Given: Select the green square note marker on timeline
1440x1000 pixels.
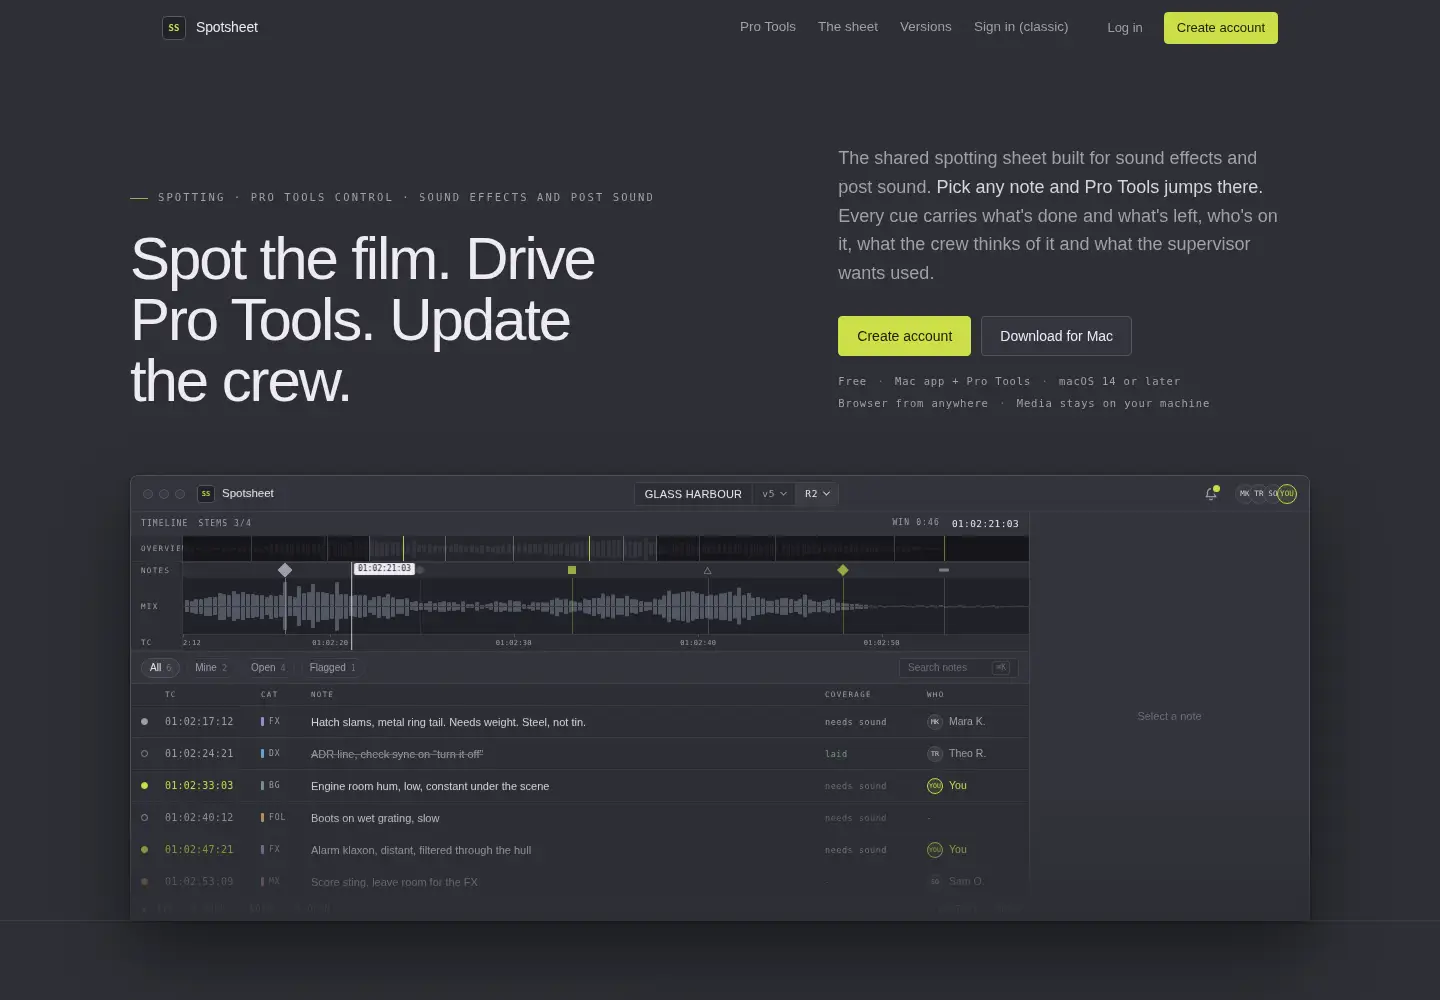Looking at the screenshot, I should [572, 570].
